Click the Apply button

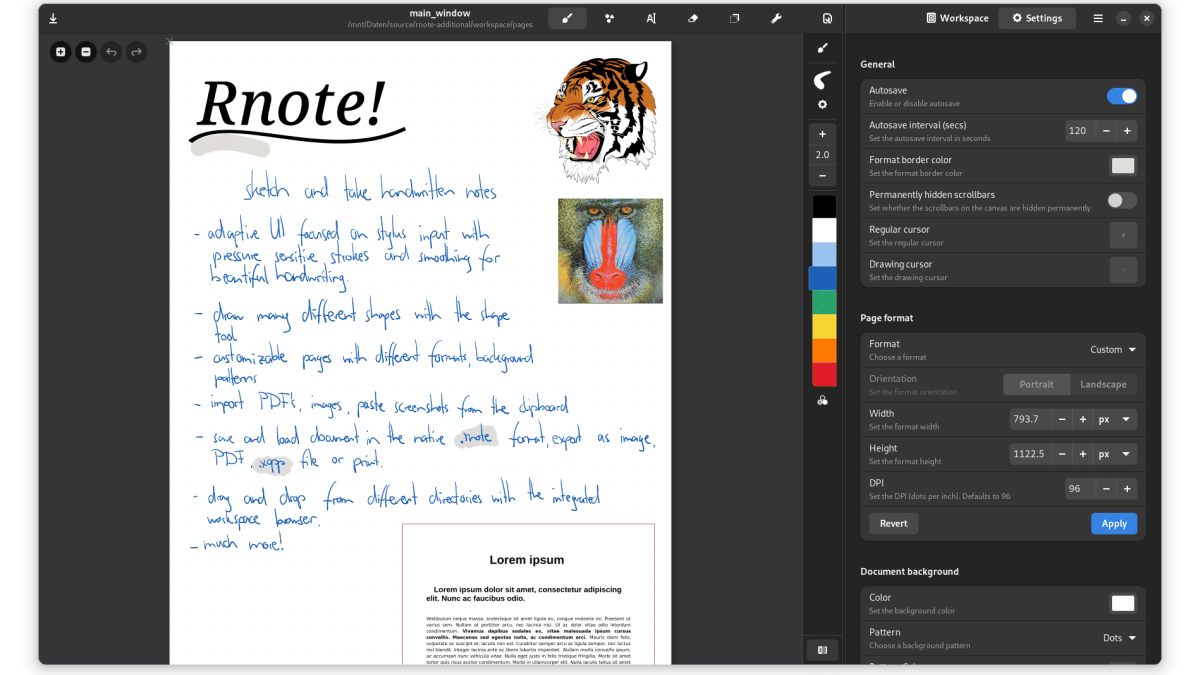1114,523
